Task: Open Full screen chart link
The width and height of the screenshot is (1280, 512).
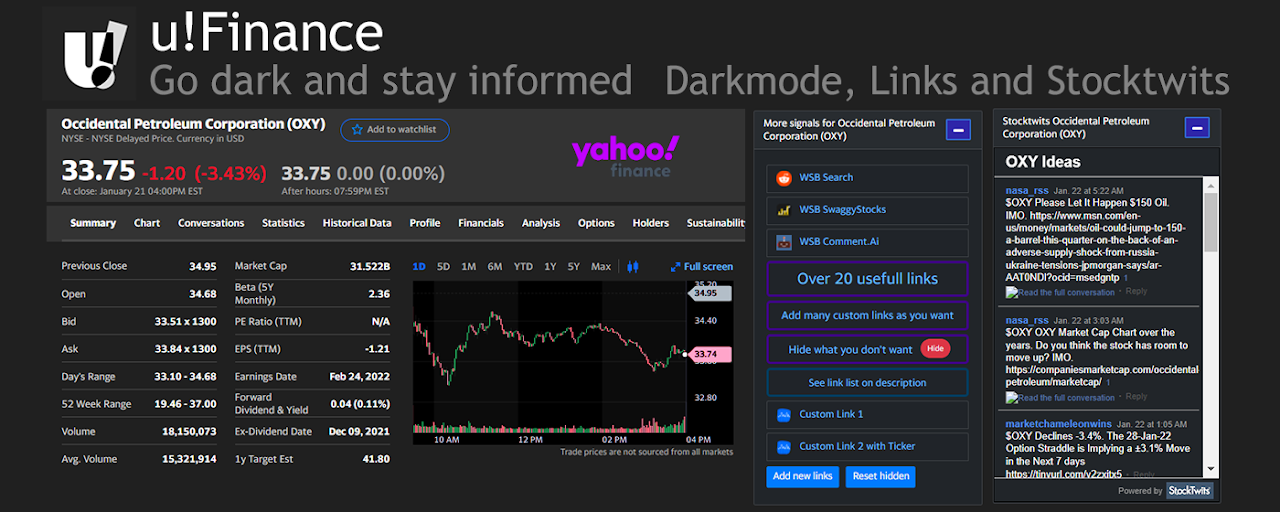Action: pos(700,267)
